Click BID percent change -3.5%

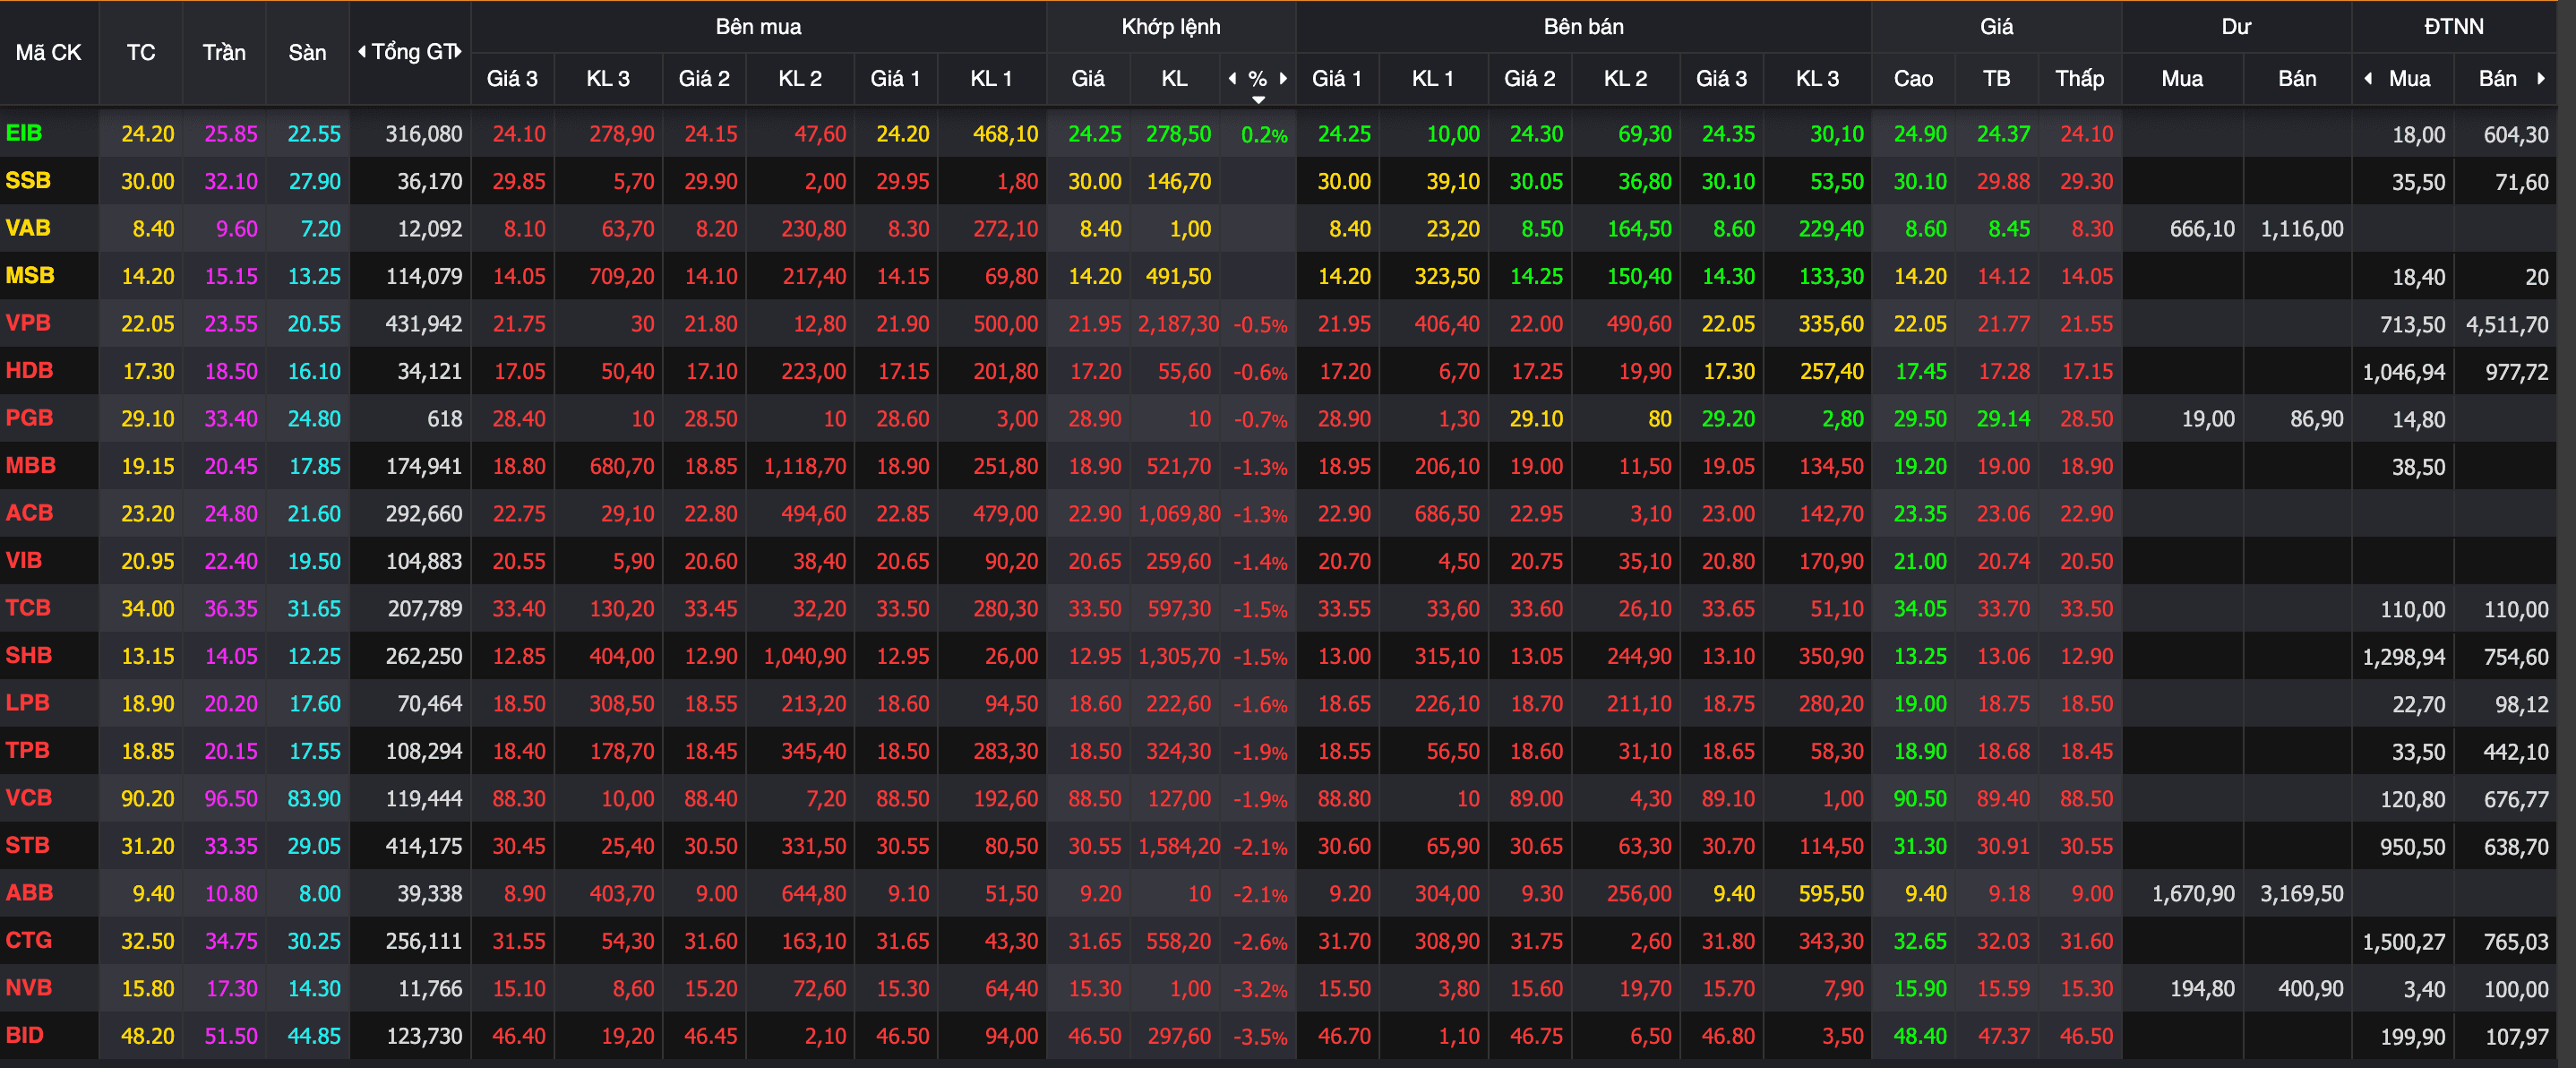point(1260,1037)
